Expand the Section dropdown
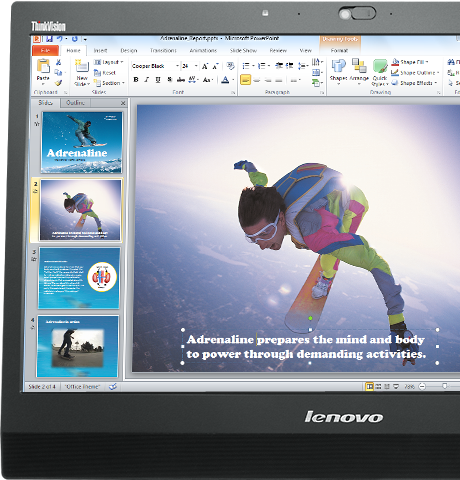 (109, 83)
